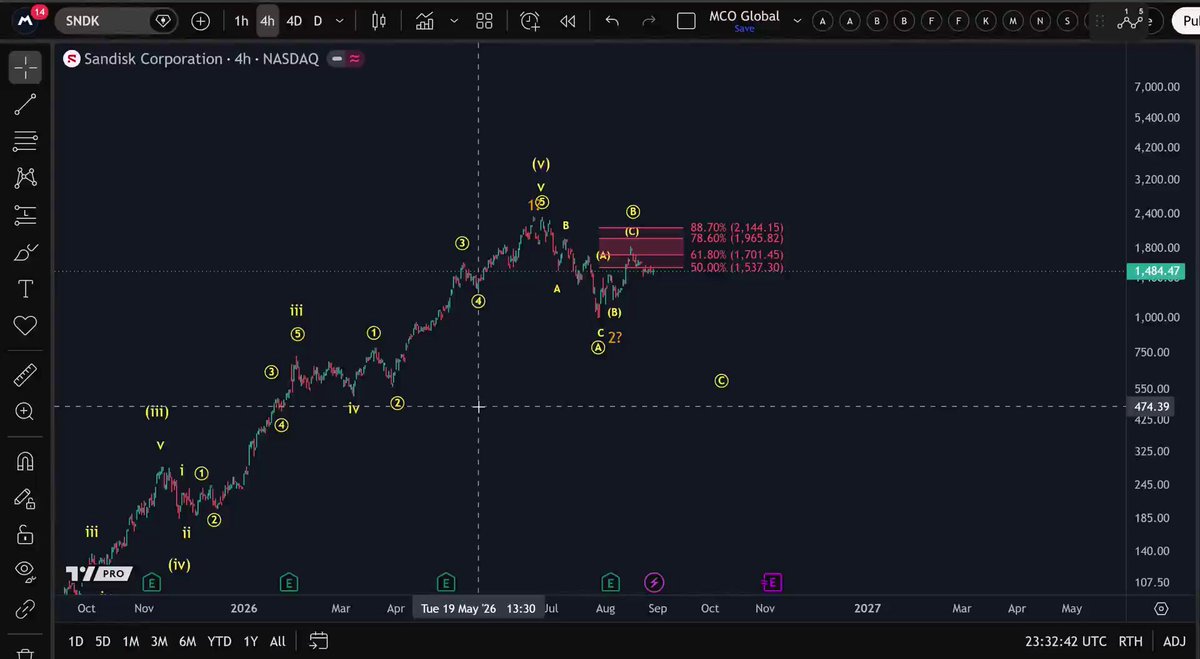Switch to the 1h interval
The height and width of the screenshot is (659, 1200).
click(x=241, y=21)
